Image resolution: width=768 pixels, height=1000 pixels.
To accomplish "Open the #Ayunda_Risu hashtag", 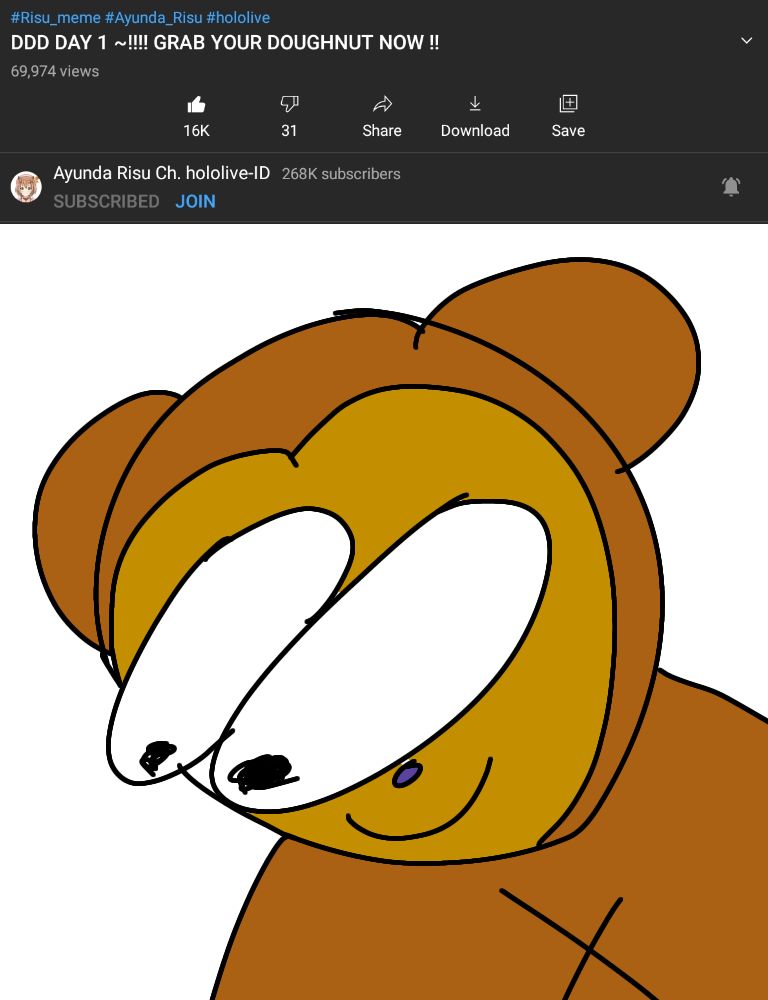I will (153, 18).
